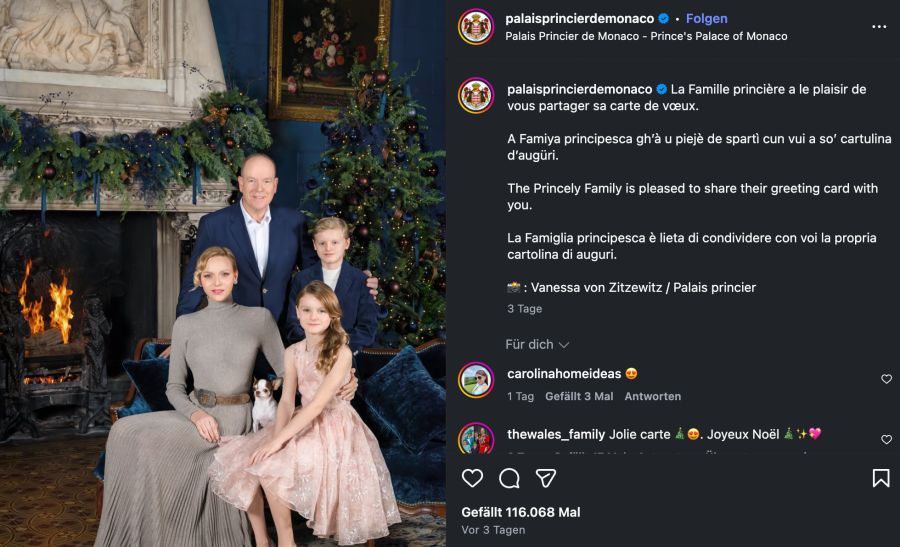Open the comment bubble icon
Viewport: 900px width, 547px height.
click(x=509, y=478)
